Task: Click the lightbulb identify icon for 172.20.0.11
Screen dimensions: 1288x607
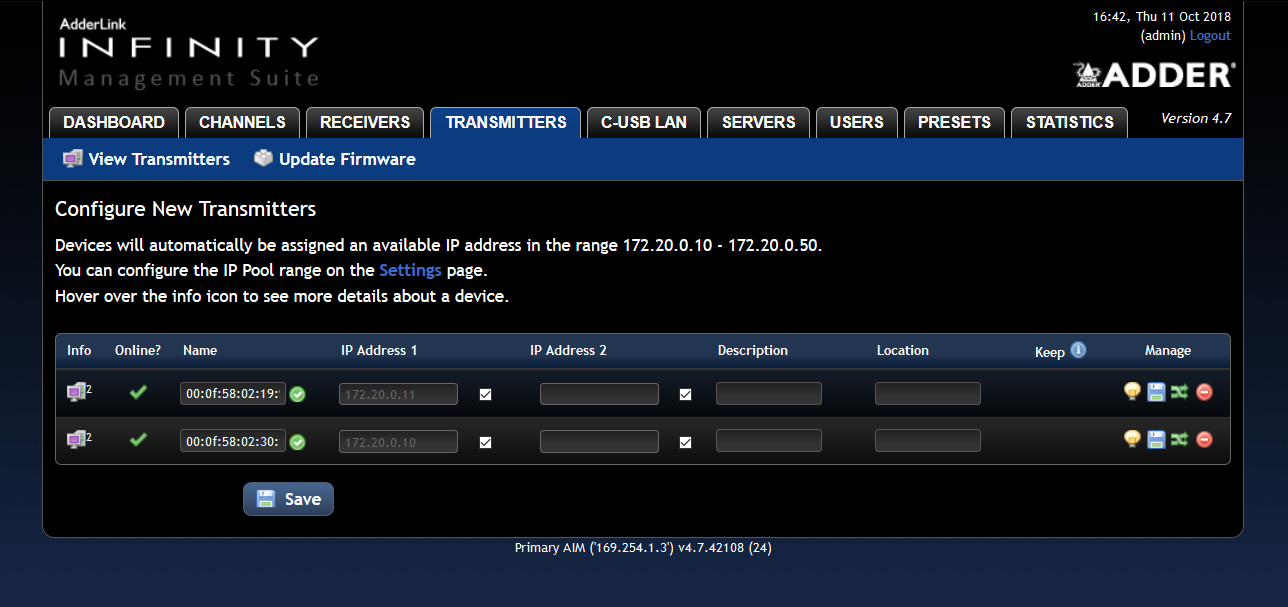Action: tap(1132, 392)
